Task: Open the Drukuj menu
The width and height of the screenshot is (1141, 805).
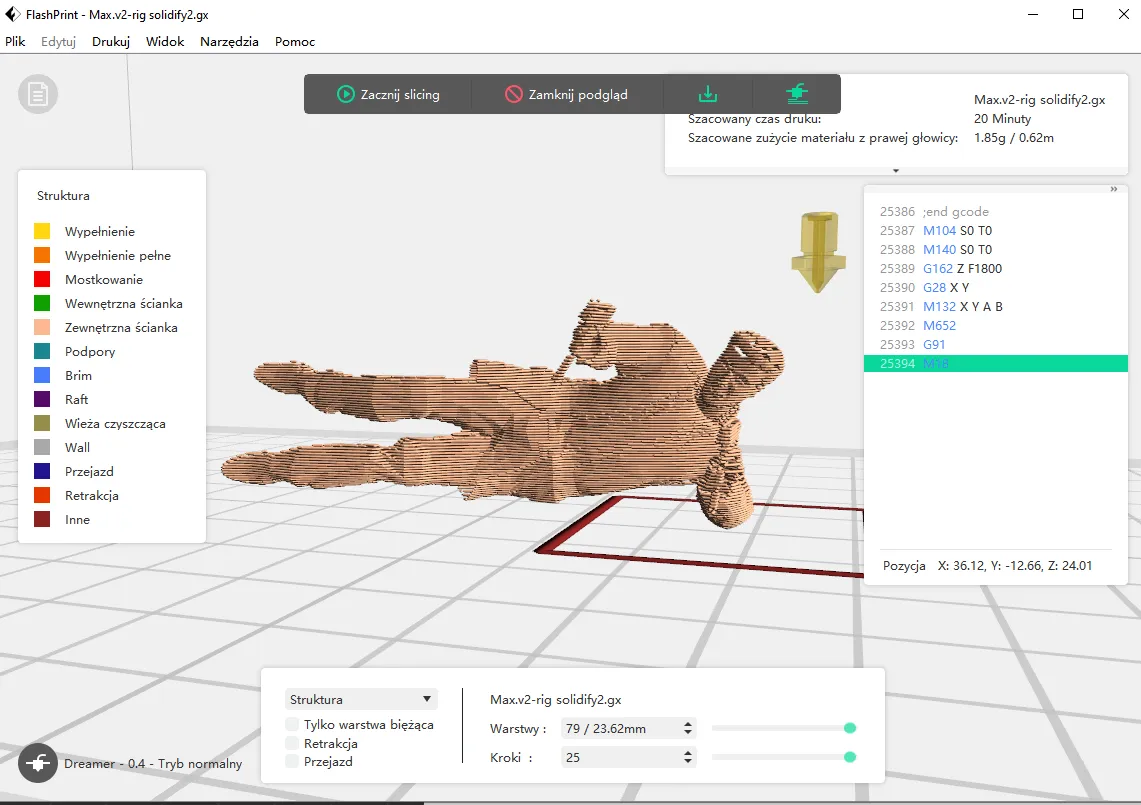Action: click(x=111, y=42)
